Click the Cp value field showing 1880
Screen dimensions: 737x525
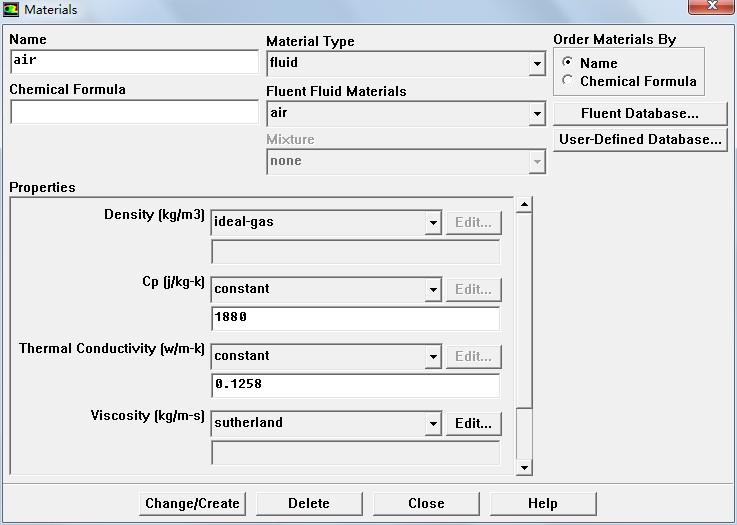pyautogui.click(x=355, y=318)
